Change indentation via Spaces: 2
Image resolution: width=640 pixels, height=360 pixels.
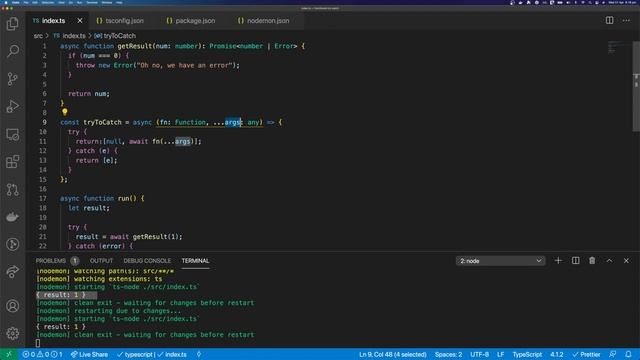[448, 354]
